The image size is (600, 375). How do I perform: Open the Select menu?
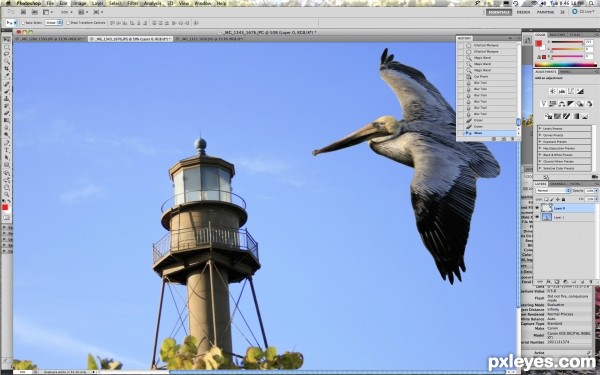[x=115, y=3]
